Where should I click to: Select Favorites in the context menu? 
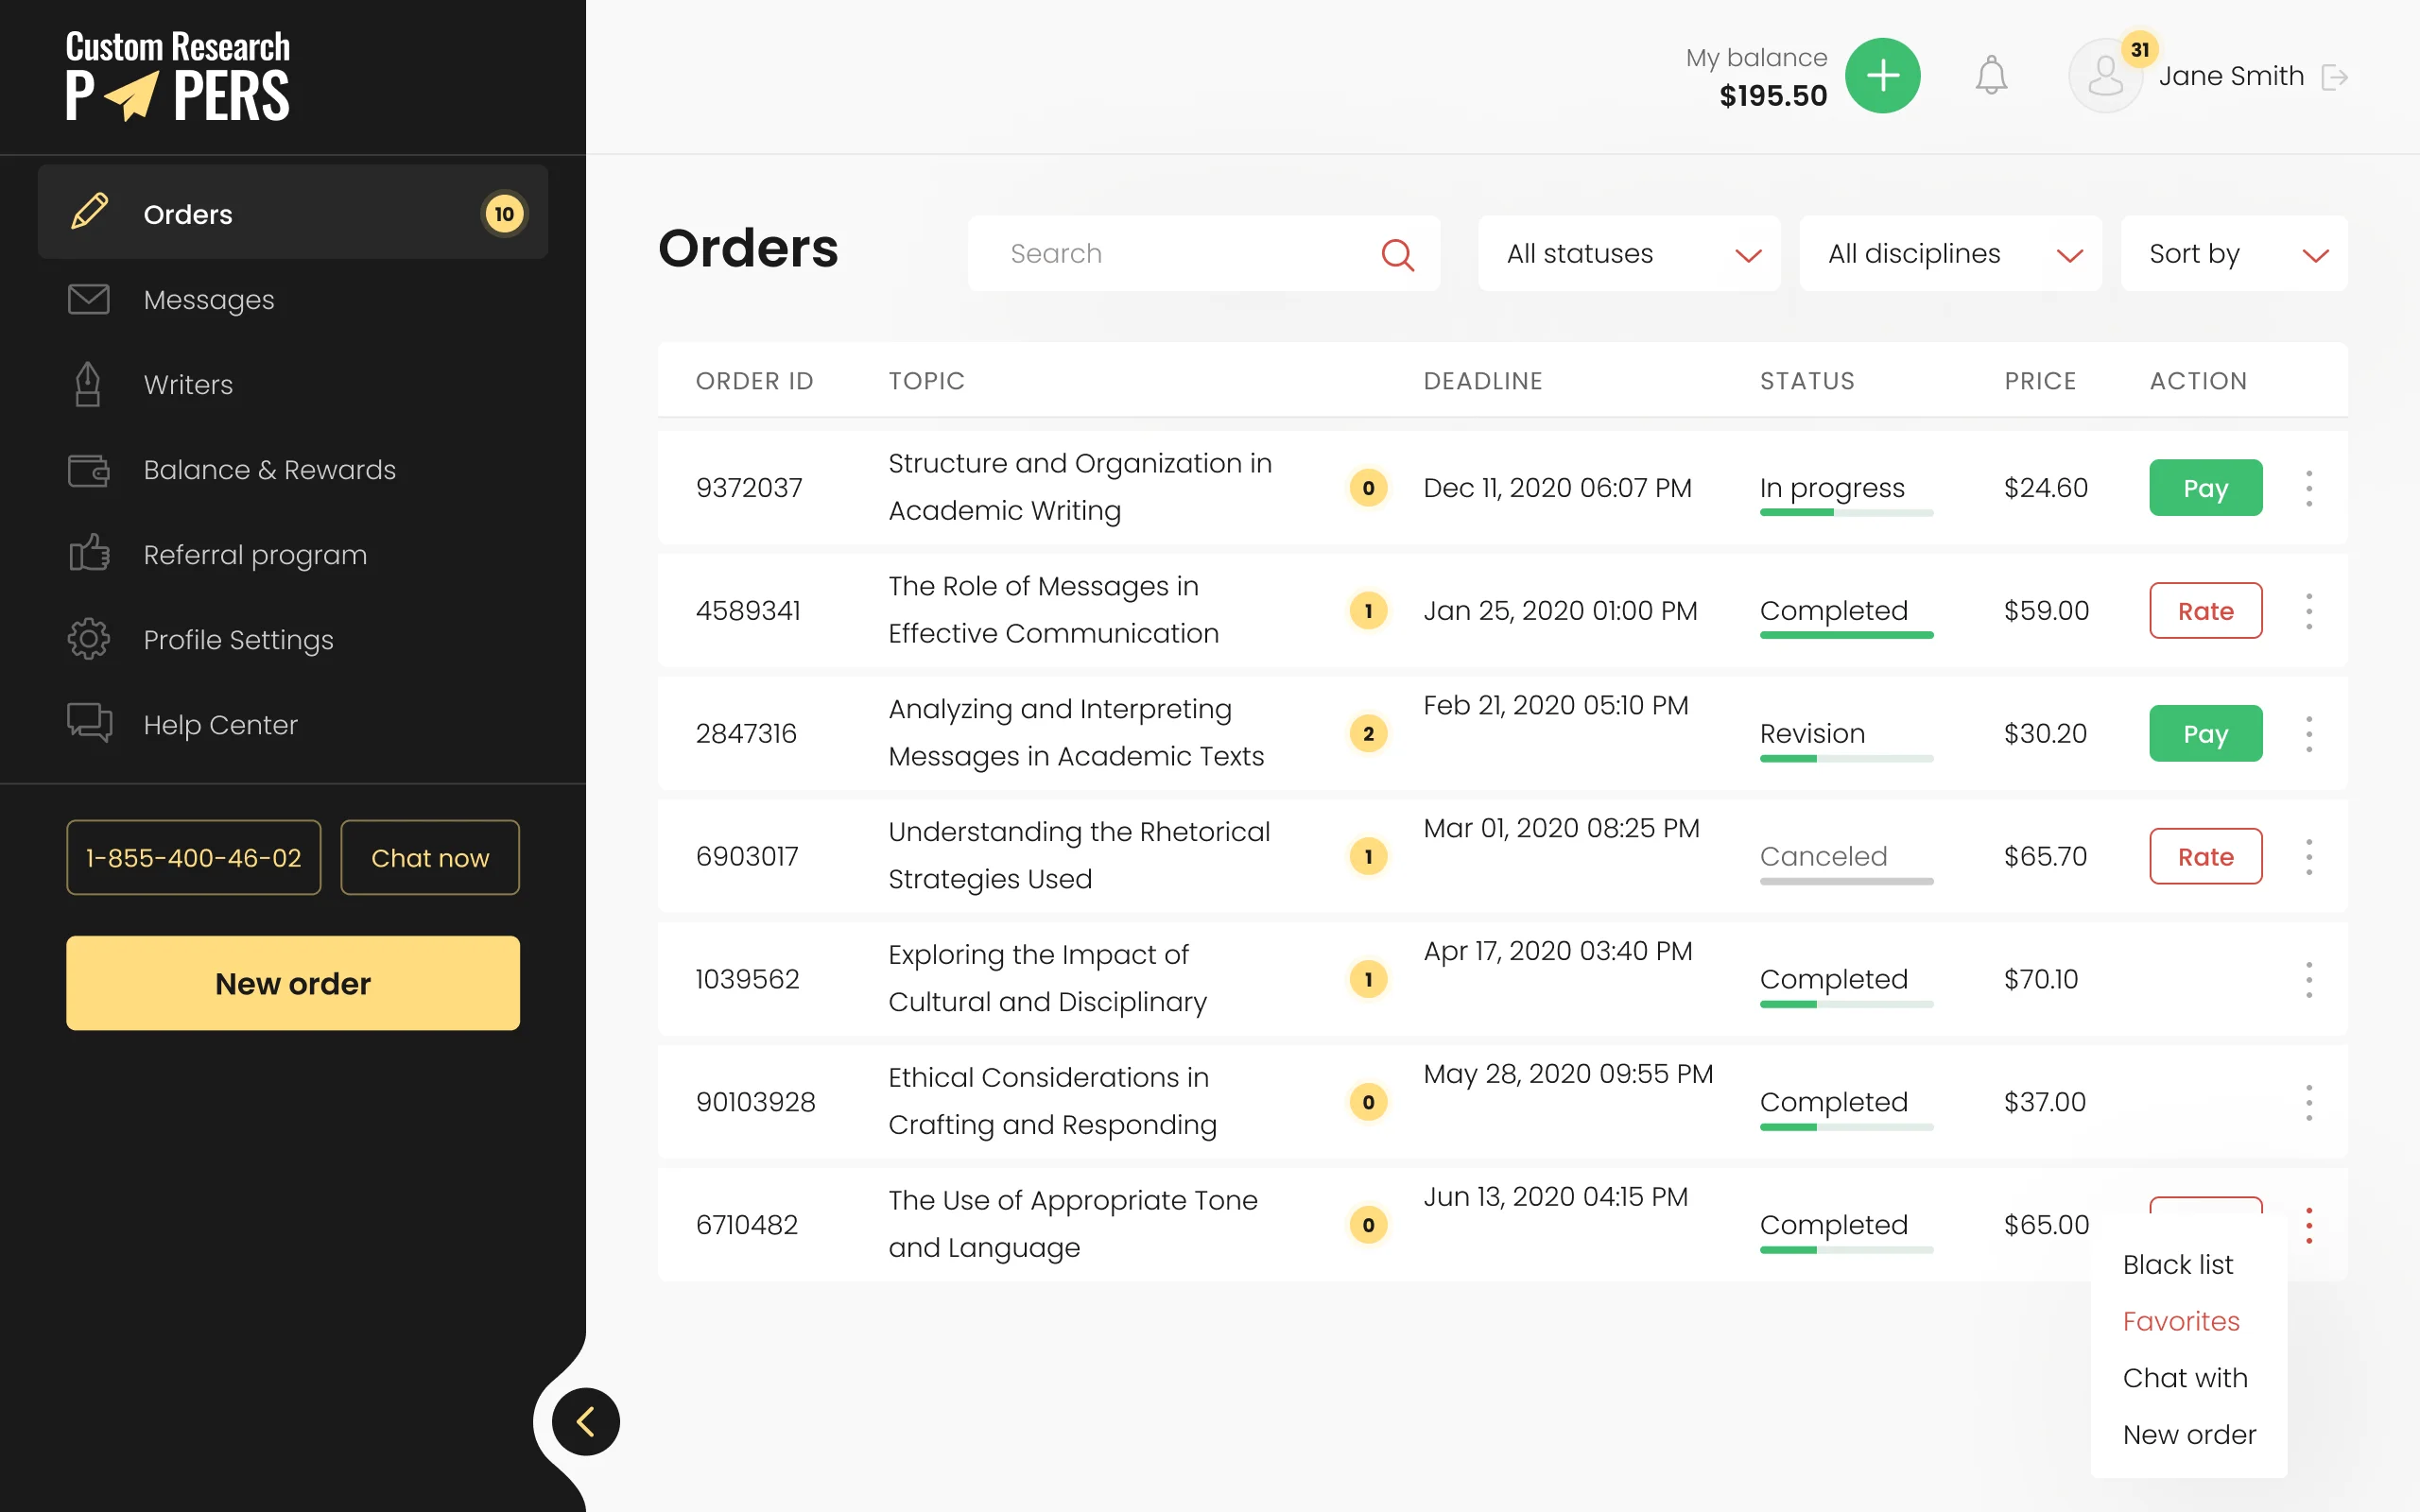[x=2181, y=1321]
